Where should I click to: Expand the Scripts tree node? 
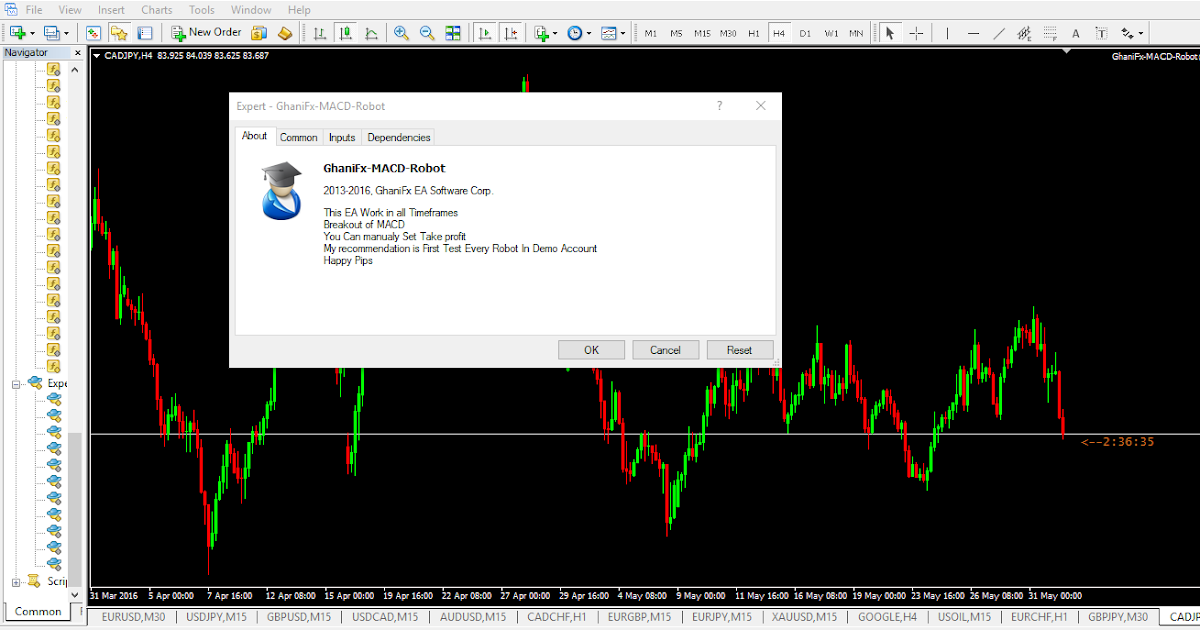[17, 582]
